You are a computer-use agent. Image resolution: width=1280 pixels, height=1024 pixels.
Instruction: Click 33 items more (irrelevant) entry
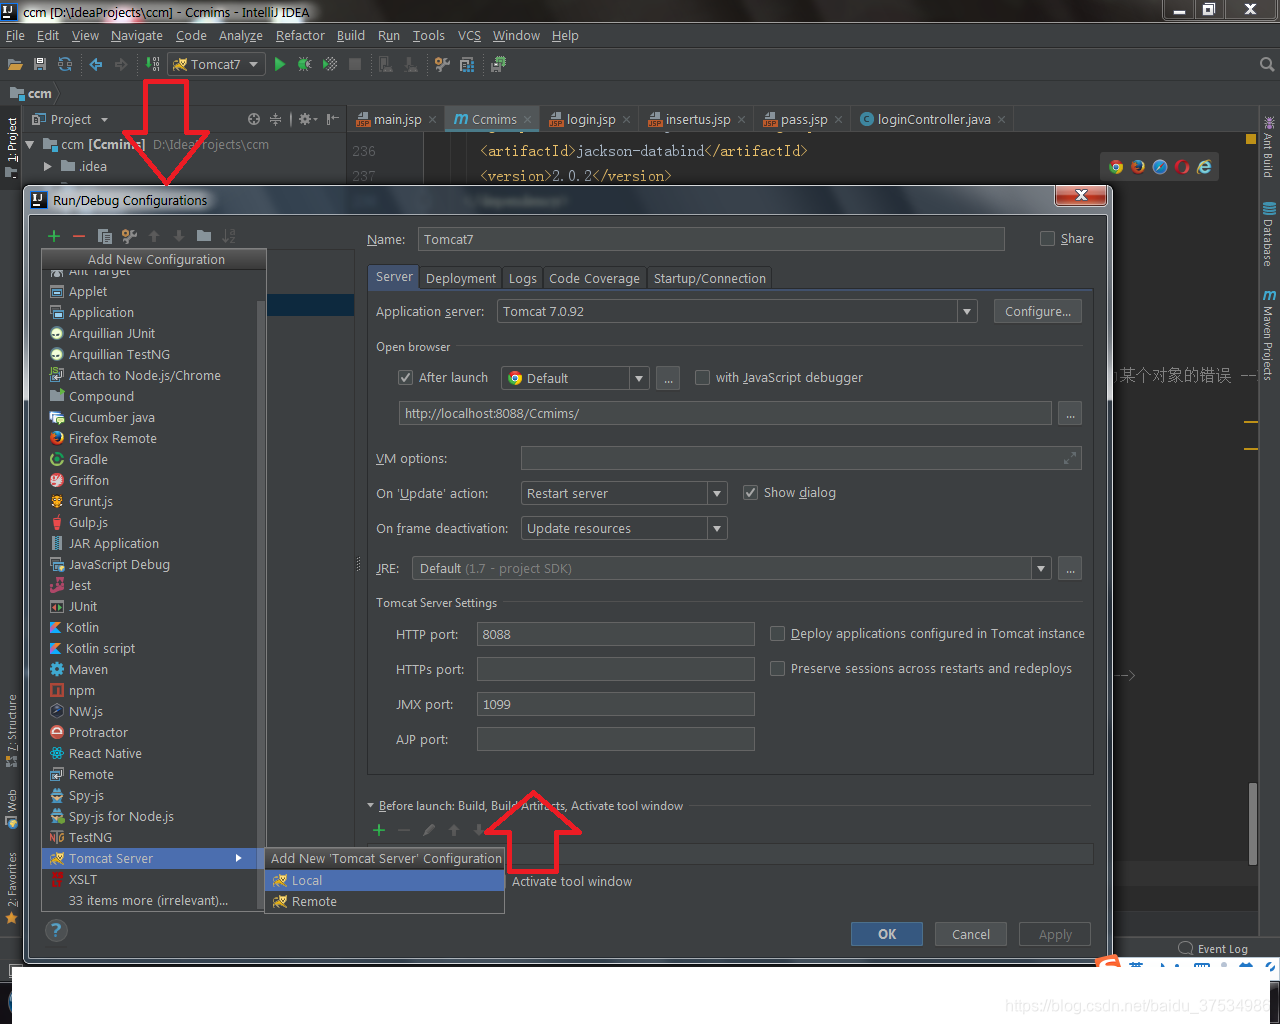(x=148, y=900)
